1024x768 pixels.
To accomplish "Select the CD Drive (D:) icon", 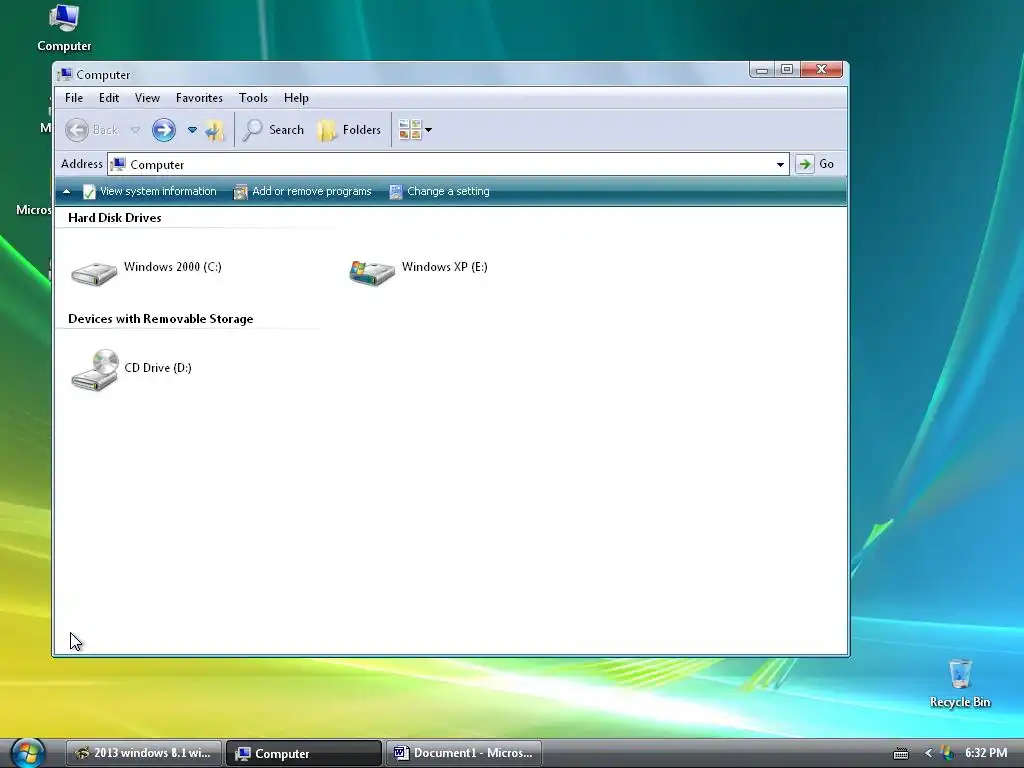I will pos(95,370).
